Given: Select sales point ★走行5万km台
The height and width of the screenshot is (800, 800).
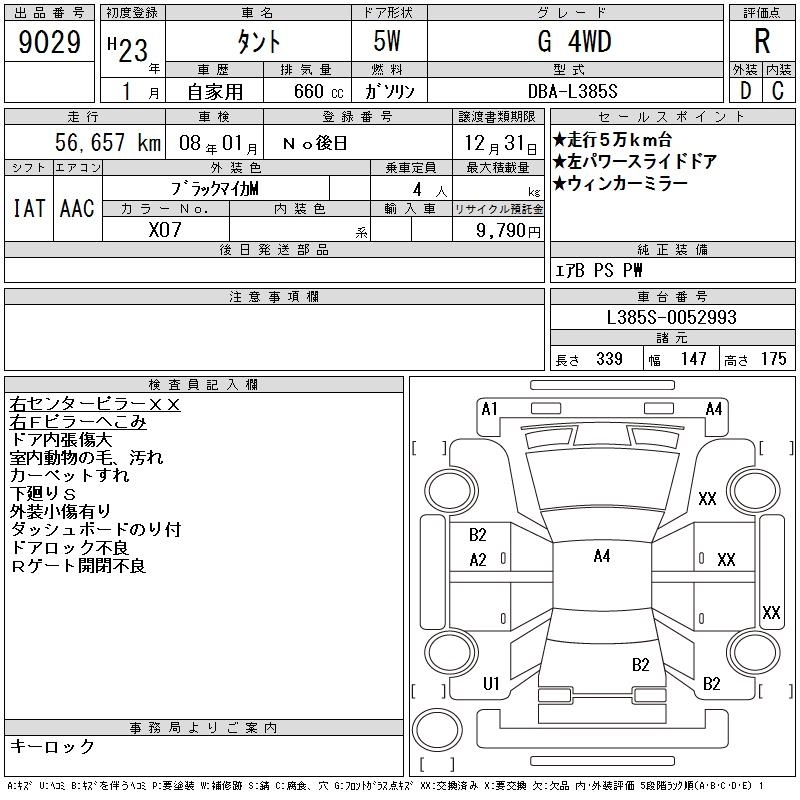Looking at the screenshot, I should point(612,139).
